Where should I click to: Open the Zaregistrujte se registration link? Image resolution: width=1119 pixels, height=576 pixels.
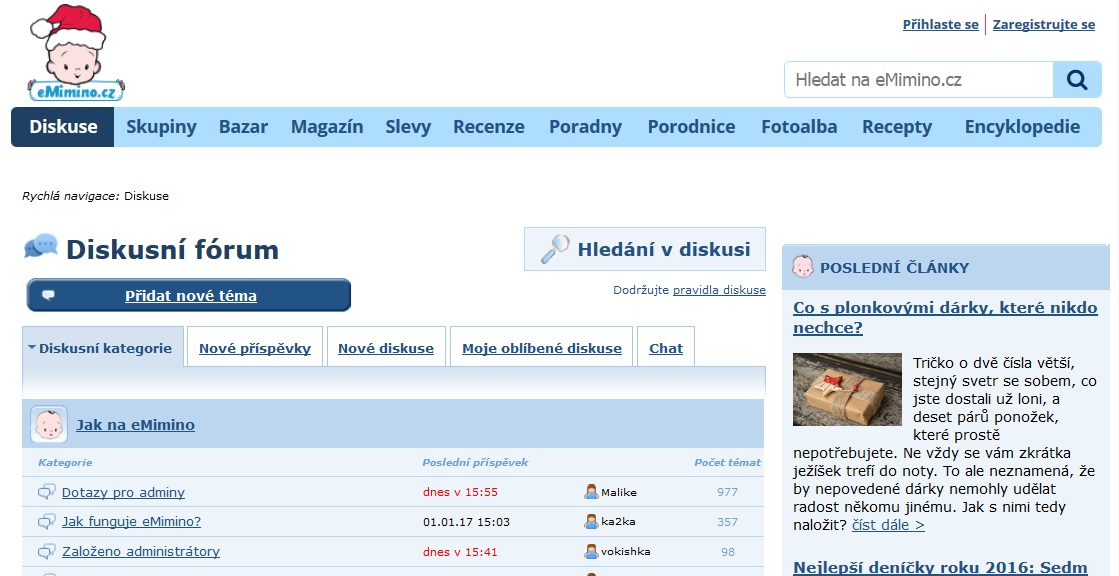point(1043,25)
